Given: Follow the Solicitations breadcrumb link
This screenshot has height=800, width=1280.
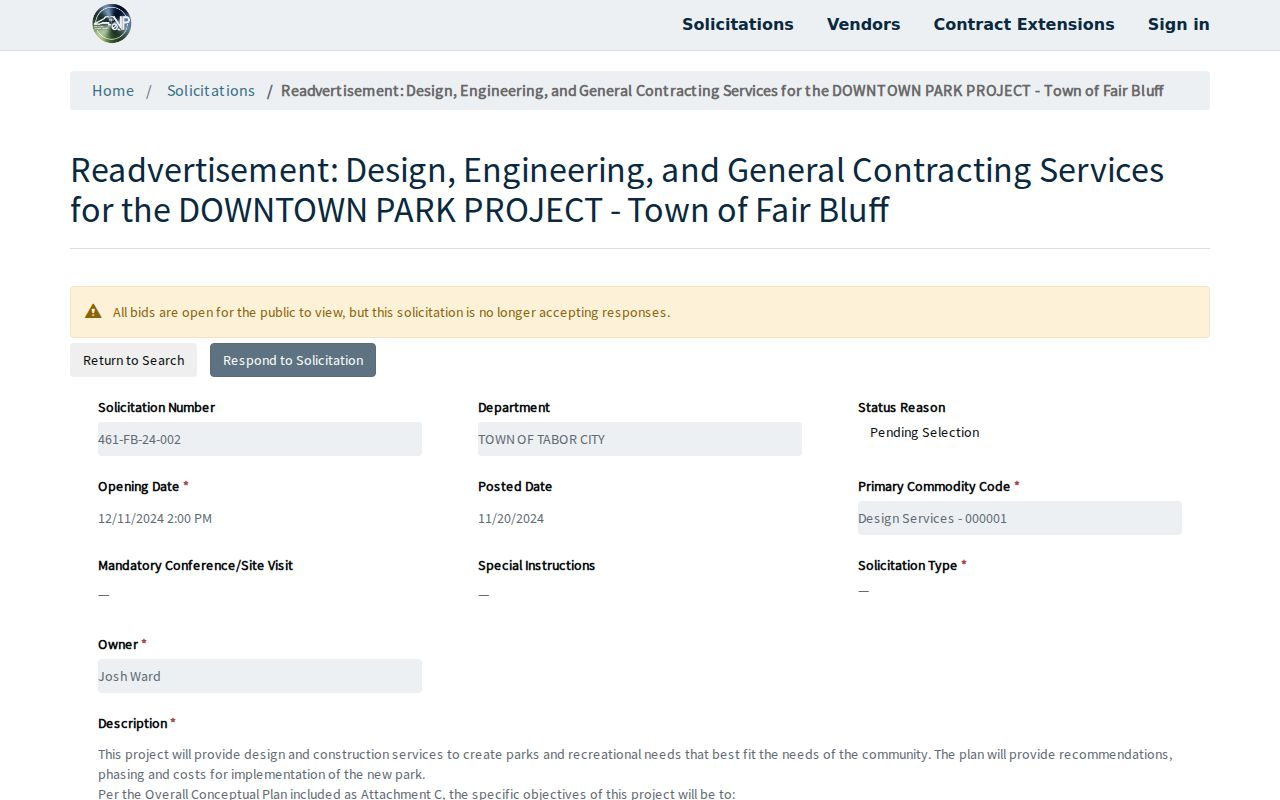Looking at the screenshot, I should tap(211, 90).
